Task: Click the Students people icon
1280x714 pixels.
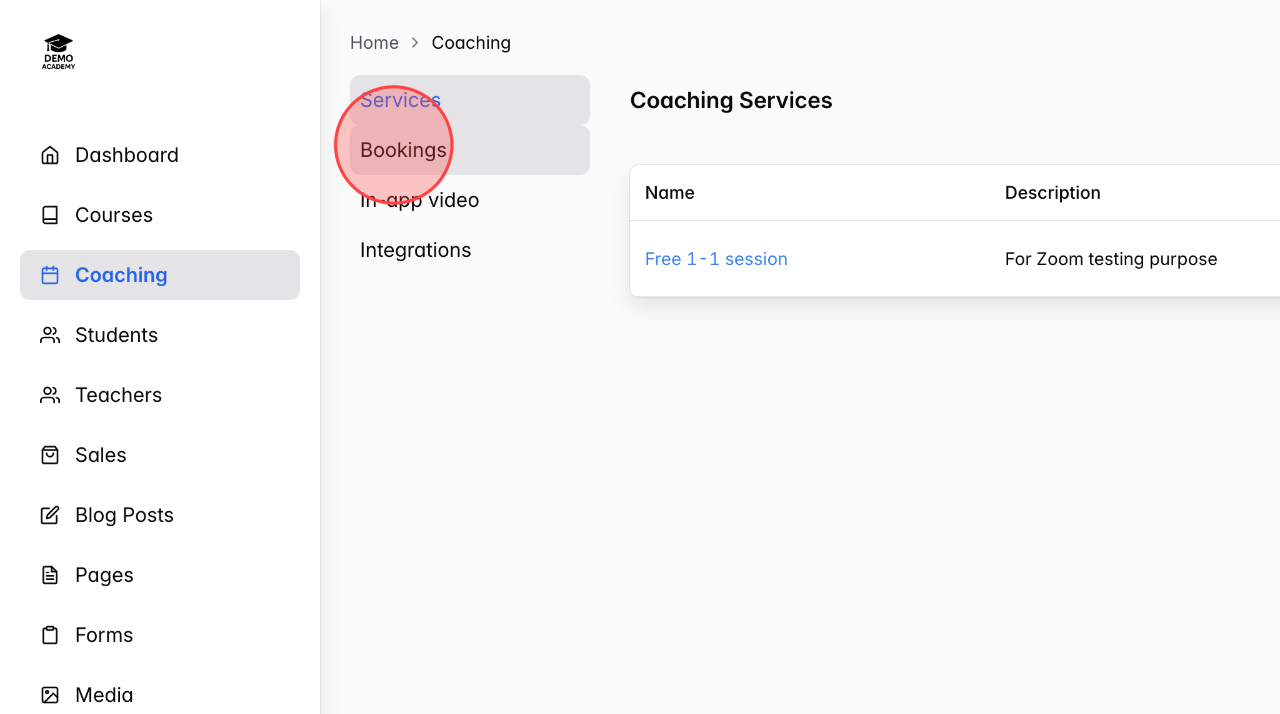Action: point(50,335)
